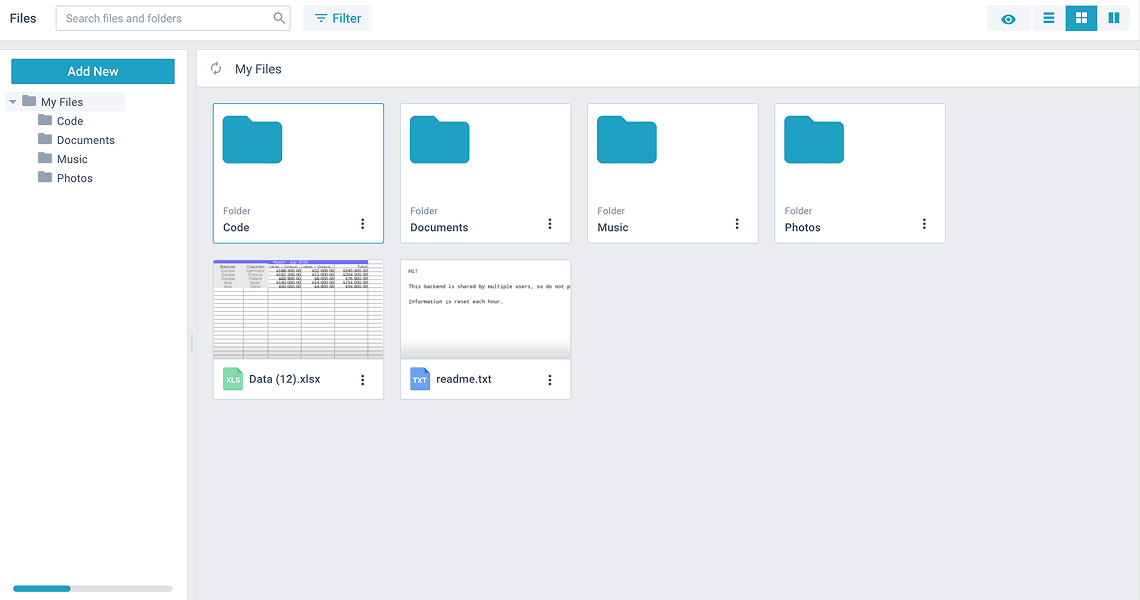Switch to list view mode
Image resolution: width=1140 pixels, height=600 pixels.
pyautogui.click(x=1049, y=18)
